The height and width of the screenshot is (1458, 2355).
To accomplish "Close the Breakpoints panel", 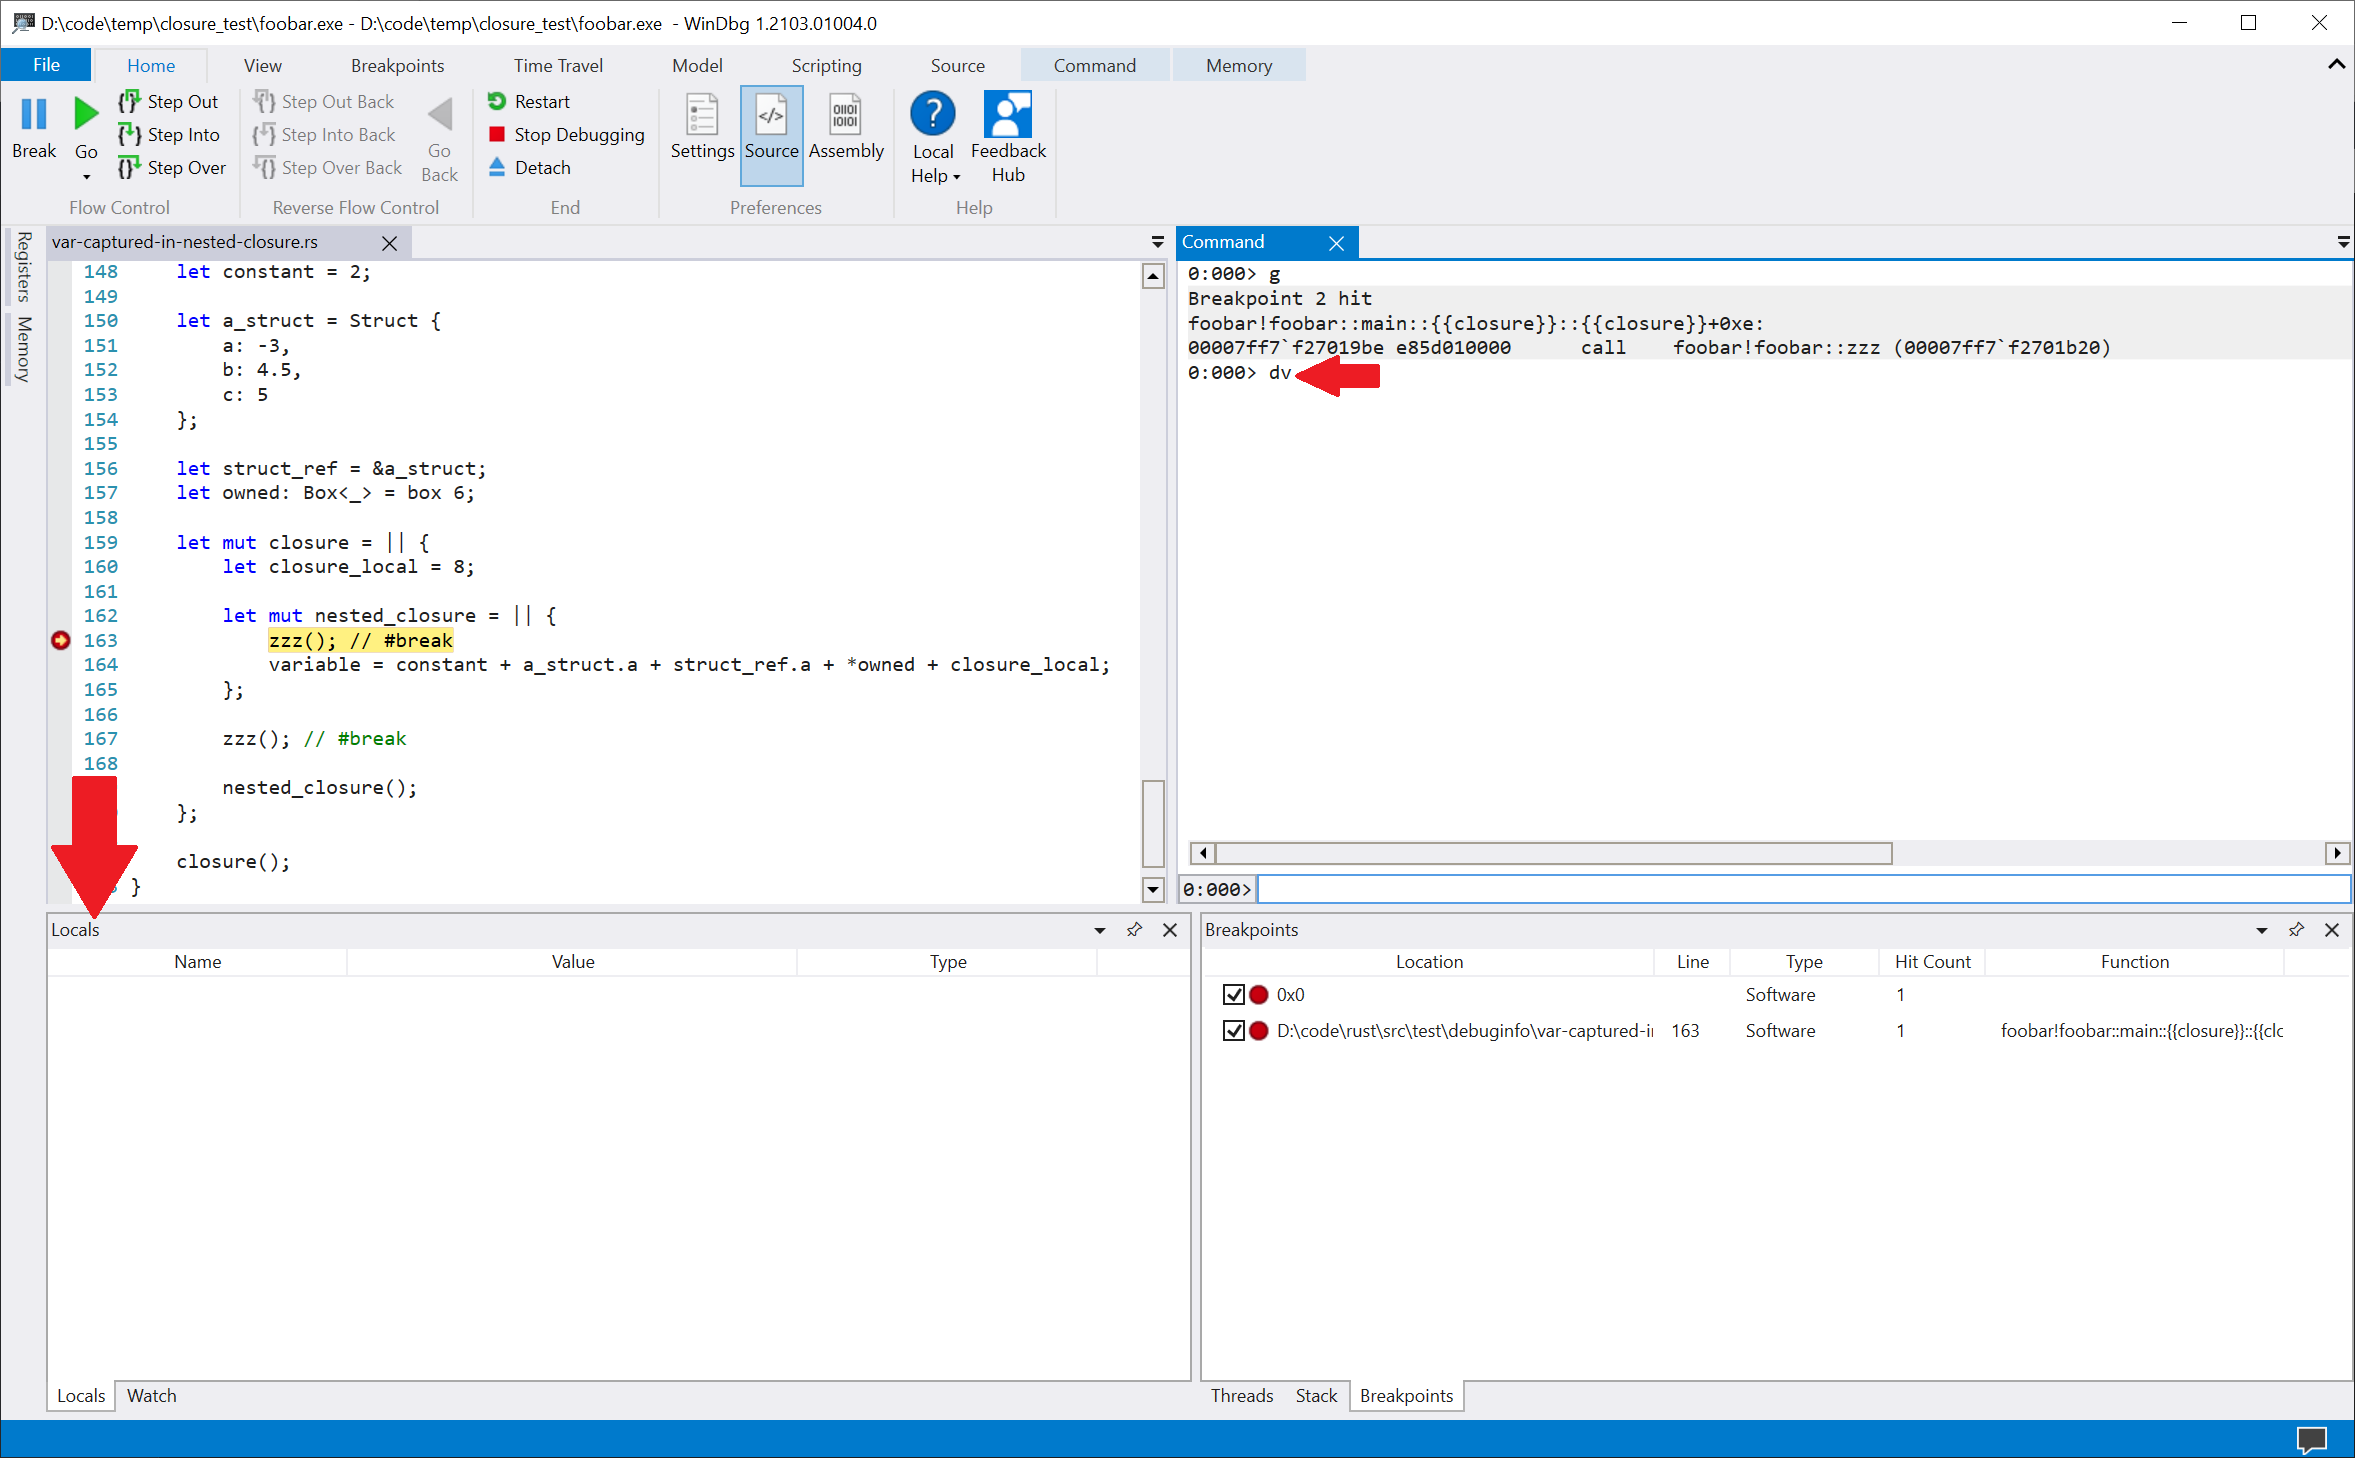I will point(2332,930).
